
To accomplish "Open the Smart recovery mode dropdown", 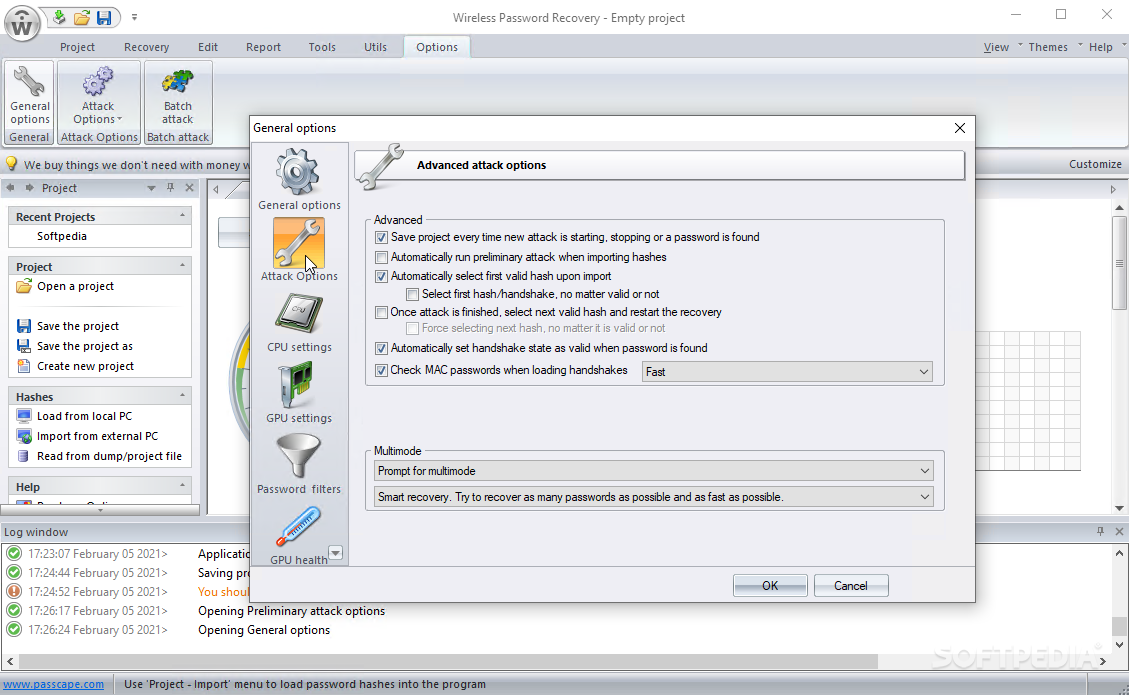I will click(x=654, y=497).
